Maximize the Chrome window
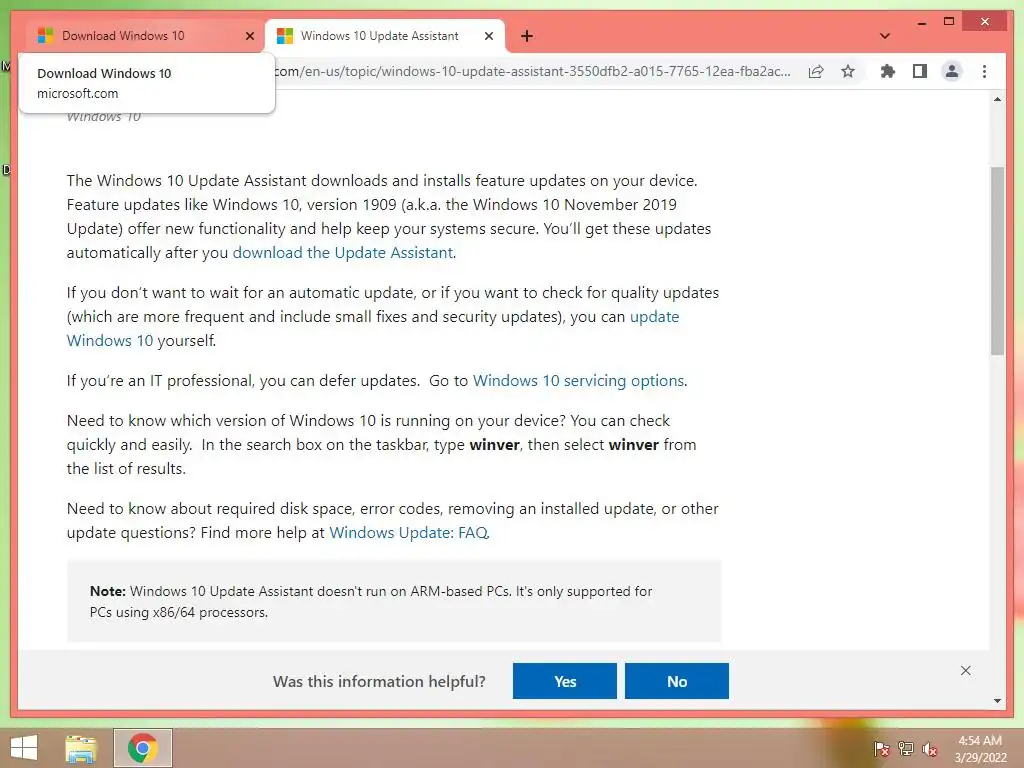The width and height of the screenshot is (1024, 768). click(949, 22)
